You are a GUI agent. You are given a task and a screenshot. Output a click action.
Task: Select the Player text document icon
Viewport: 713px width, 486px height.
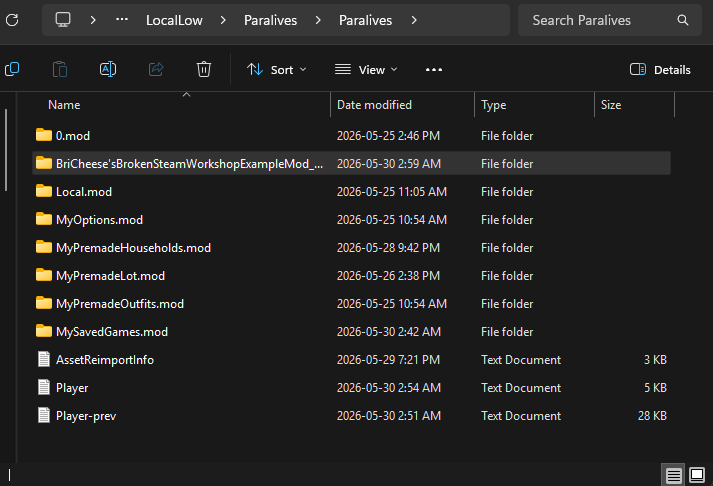tap(44, 387)
